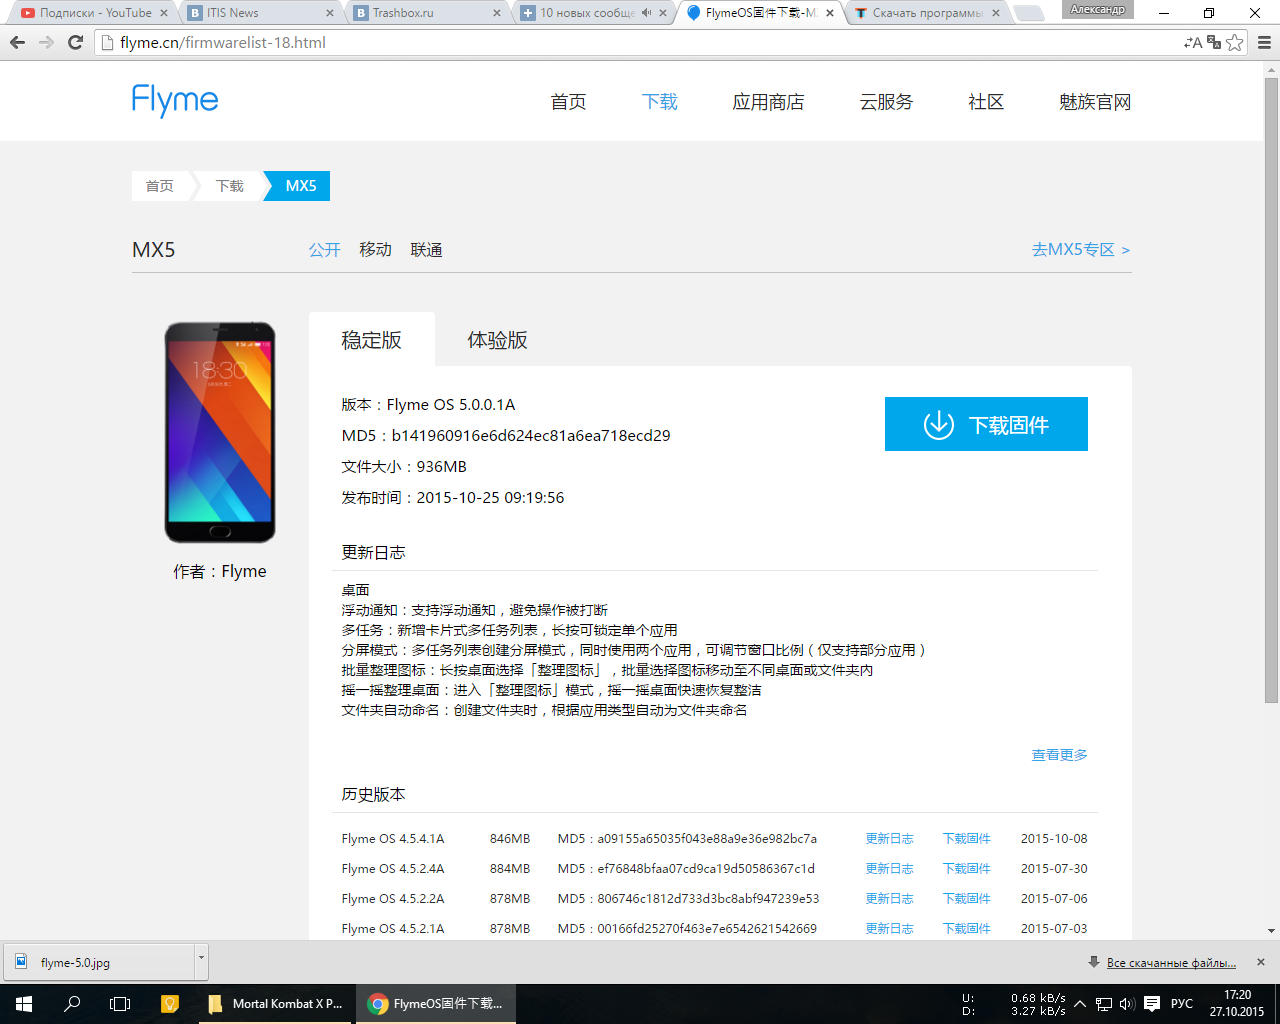Open 更新日志 for Flyme OS 4.5.2.2A
The width and height of the screenshot is (1280, 1024).
point(890,899)
